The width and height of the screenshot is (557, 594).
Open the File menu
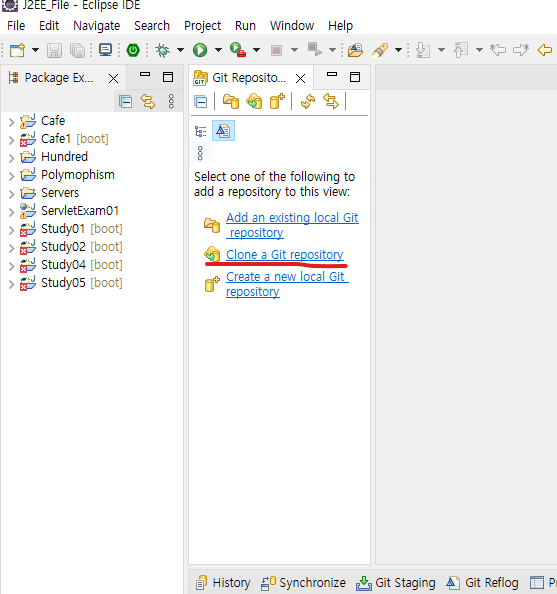coord(16,26)
